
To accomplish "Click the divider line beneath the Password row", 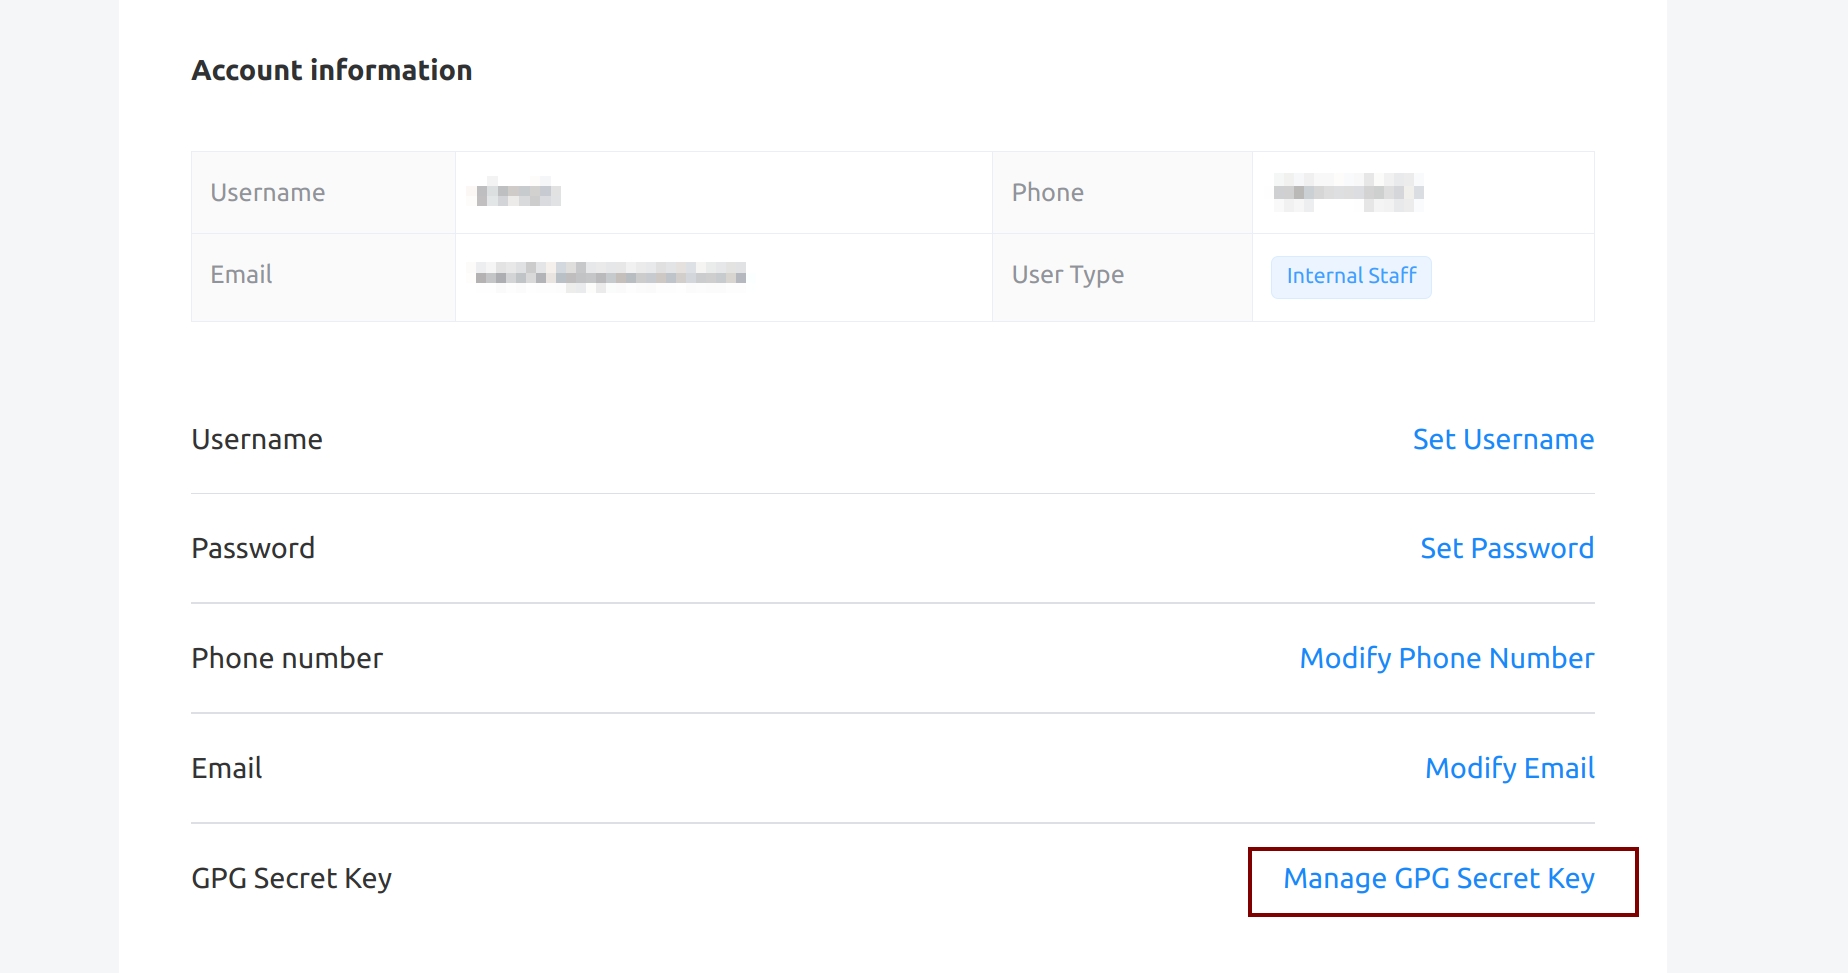I will point(892,603).
